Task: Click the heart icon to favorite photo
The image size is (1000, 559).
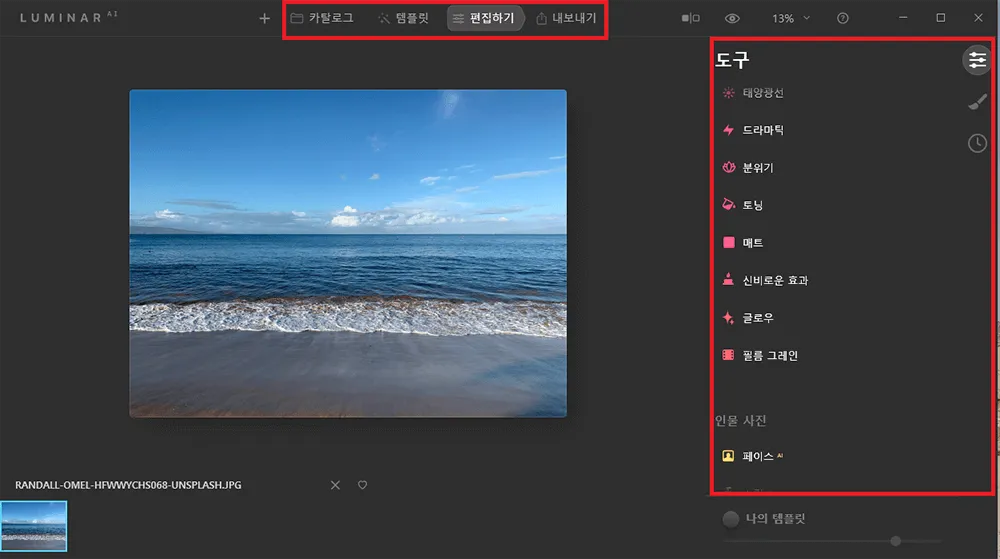Action: tap(363, 485)
